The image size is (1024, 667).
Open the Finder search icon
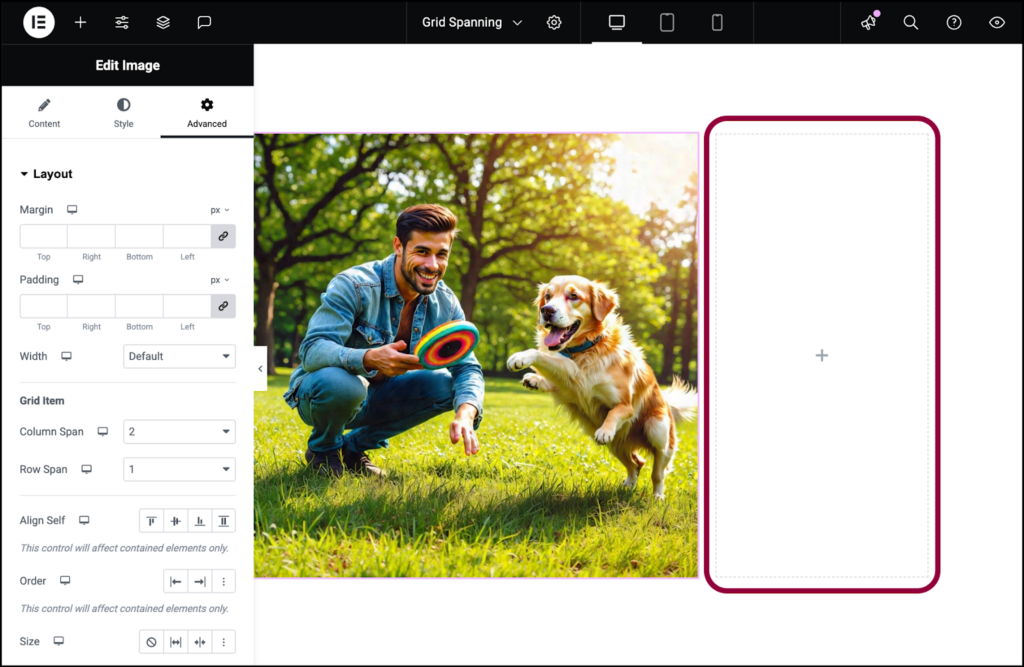(910, 22)
